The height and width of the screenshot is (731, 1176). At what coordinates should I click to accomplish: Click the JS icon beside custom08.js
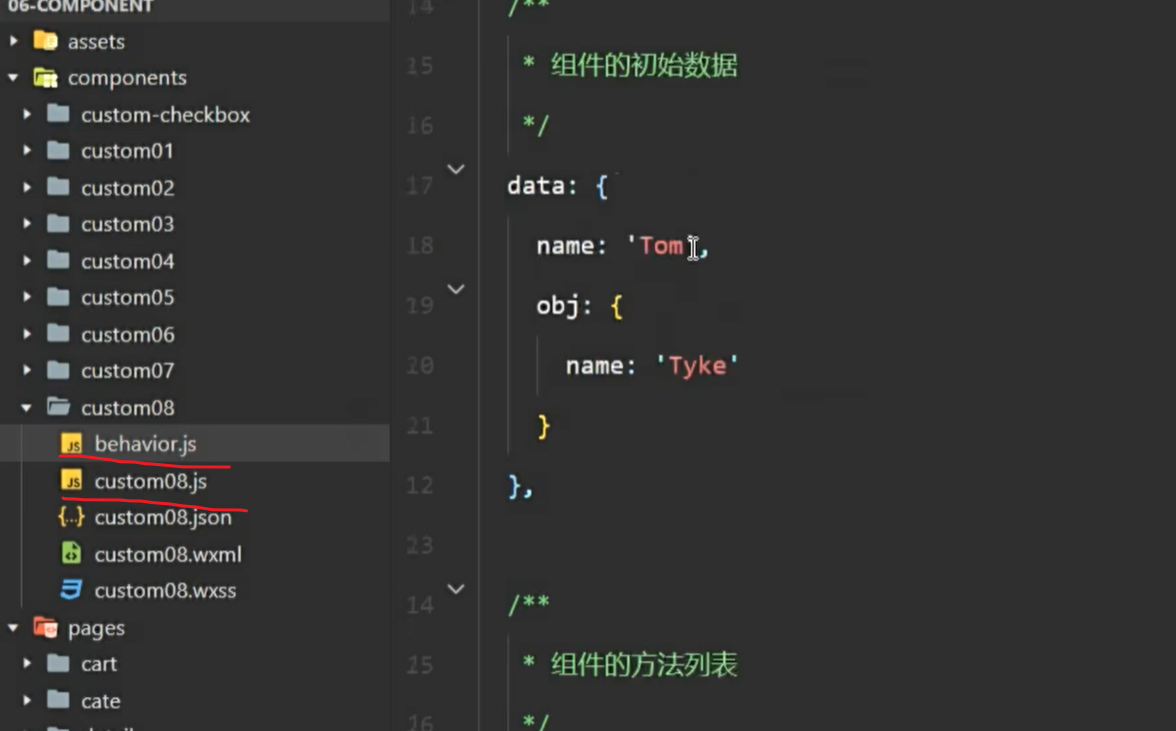71,481
